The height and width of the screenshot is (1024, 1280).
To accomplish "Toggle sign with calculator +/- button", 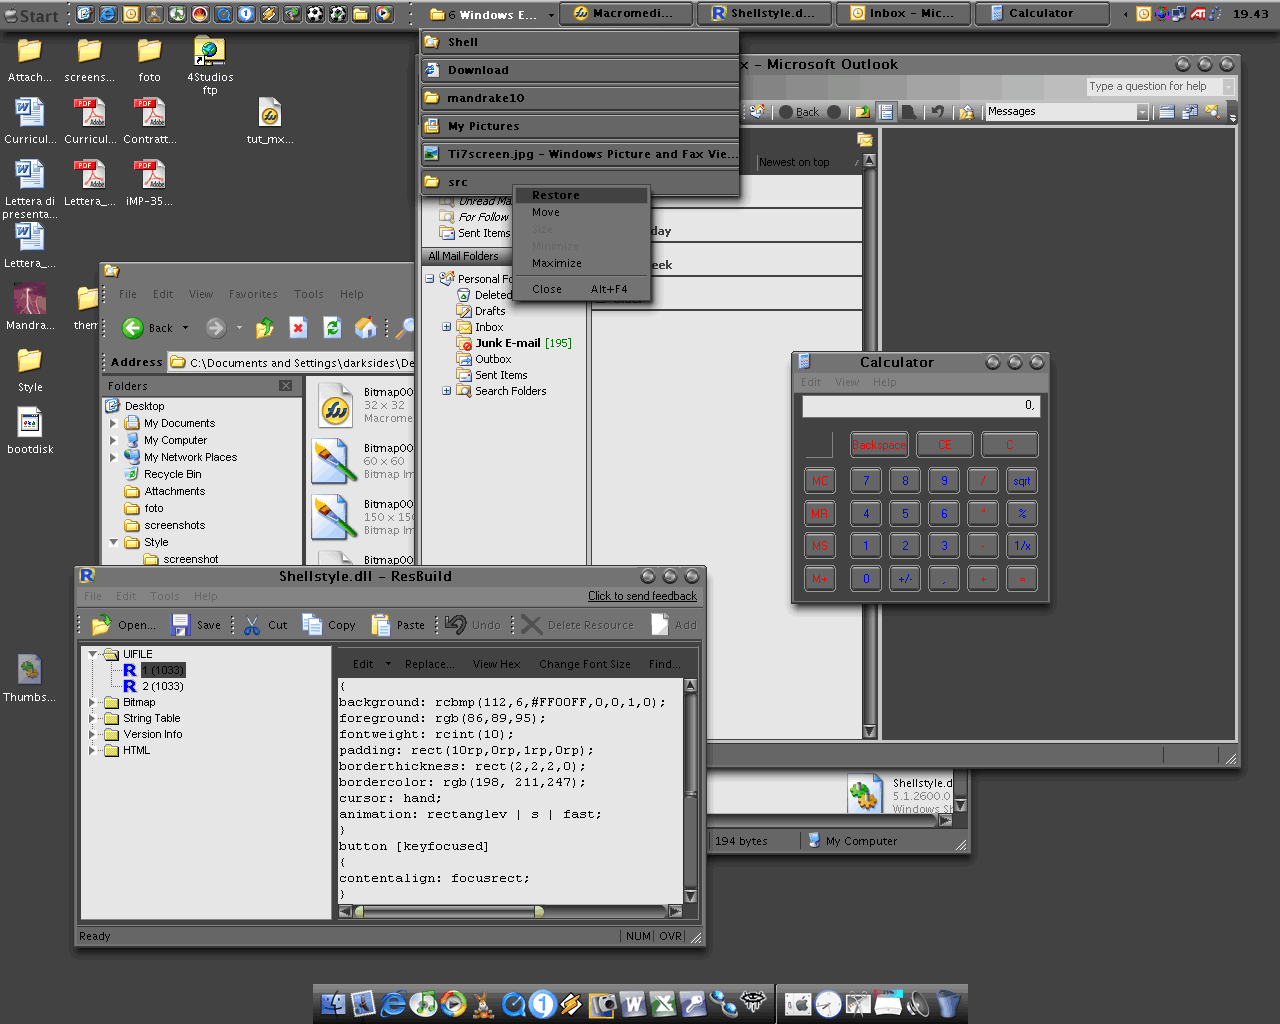I will [905, 578].
